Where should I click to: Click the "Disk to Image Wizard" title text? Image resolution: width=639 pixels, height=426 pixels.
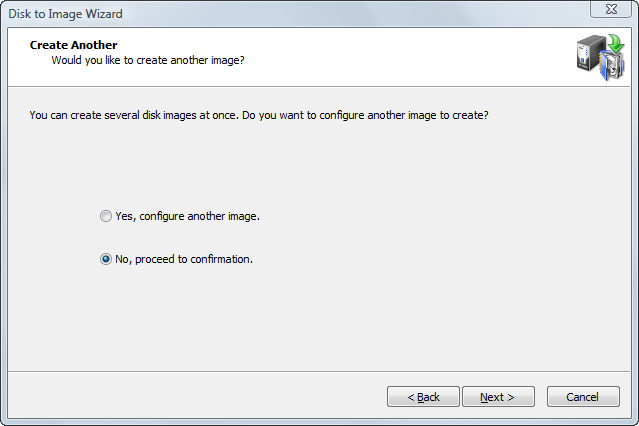pos(66,12)
